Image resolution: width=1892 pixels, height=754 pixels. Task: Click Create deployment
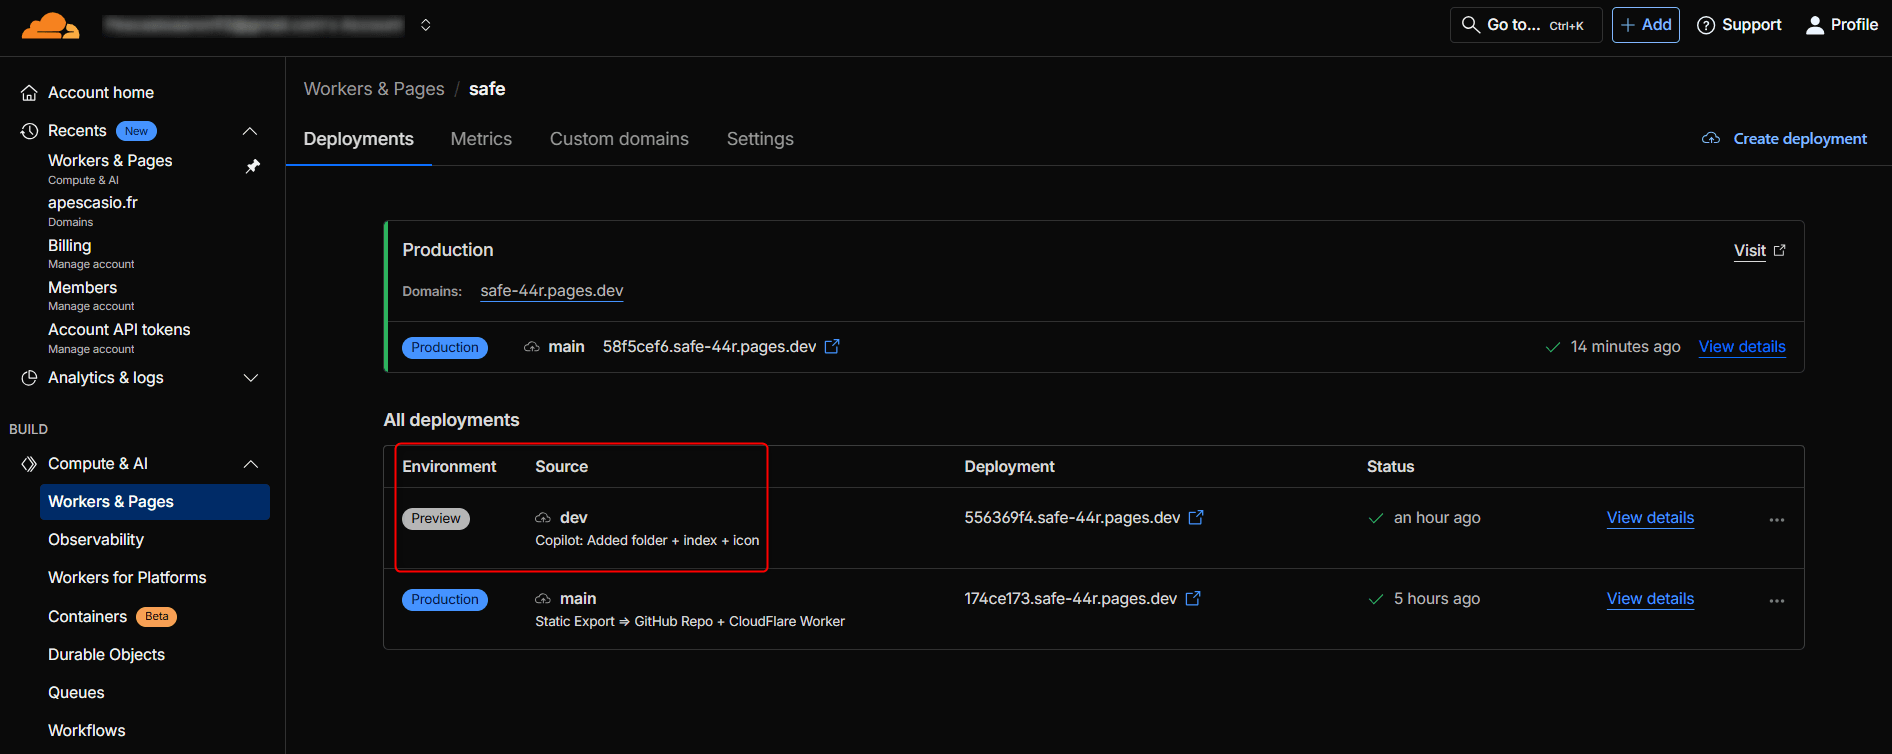coord(1800,139)
